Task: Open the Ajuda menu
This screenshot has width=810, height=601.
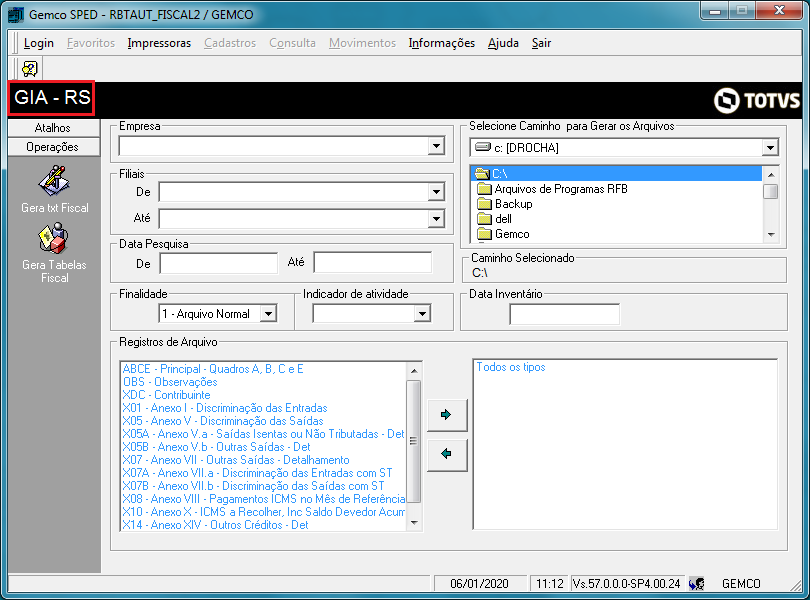Action: tap(503, 43)
